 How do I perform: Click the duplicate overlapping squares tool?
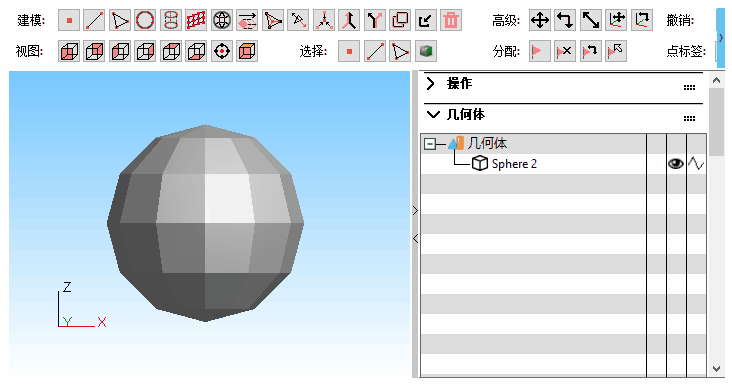(374, 21)
